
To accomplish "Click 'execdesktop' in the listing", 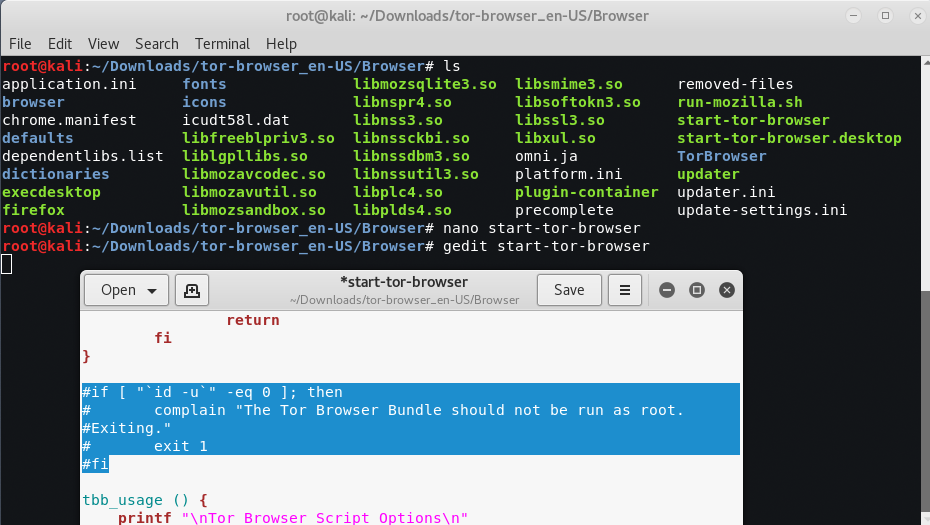I will coord(52,192).
